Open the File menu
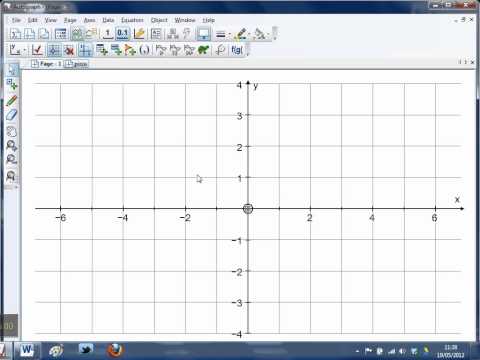Image resolution: width=480 pixels, height=360 pixels. (16, 20)
